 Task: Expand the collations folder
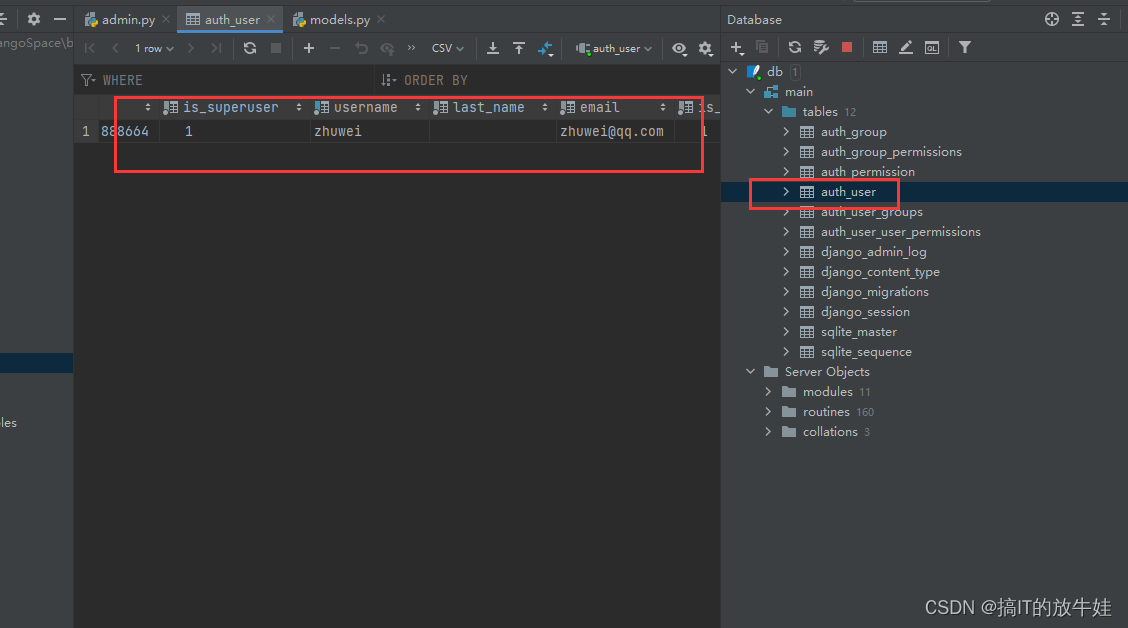(x=768, y=432)
